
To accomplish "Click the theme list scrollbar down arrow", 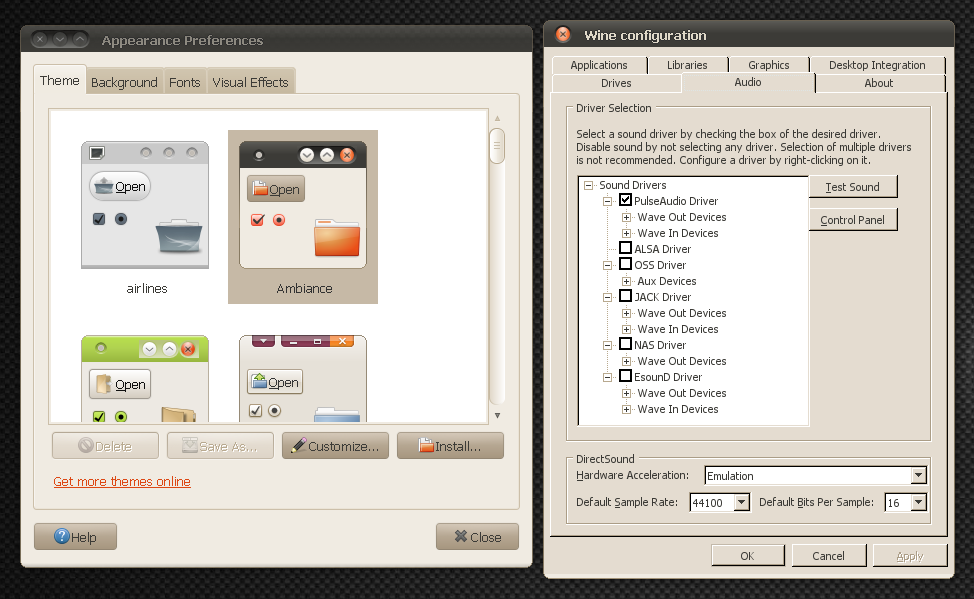I will point(497,414).
